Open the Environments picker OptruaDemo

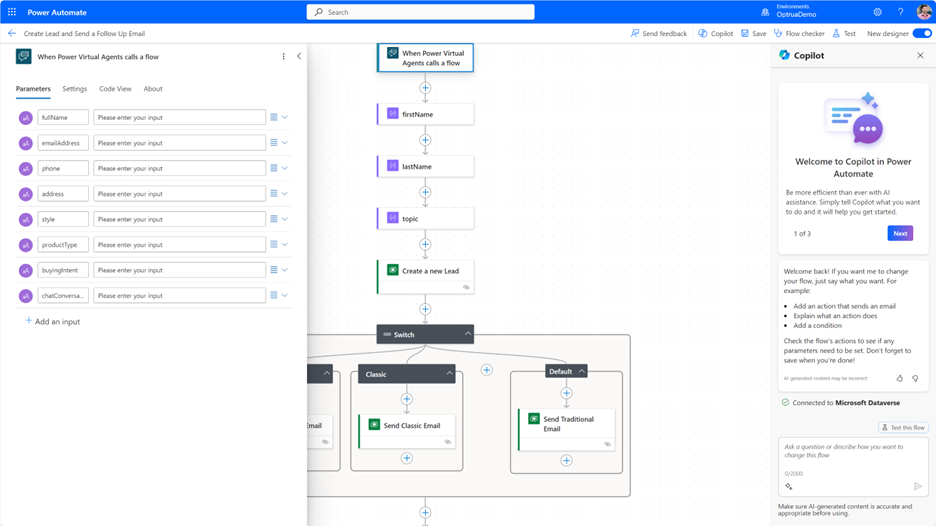tap(789, 11)
